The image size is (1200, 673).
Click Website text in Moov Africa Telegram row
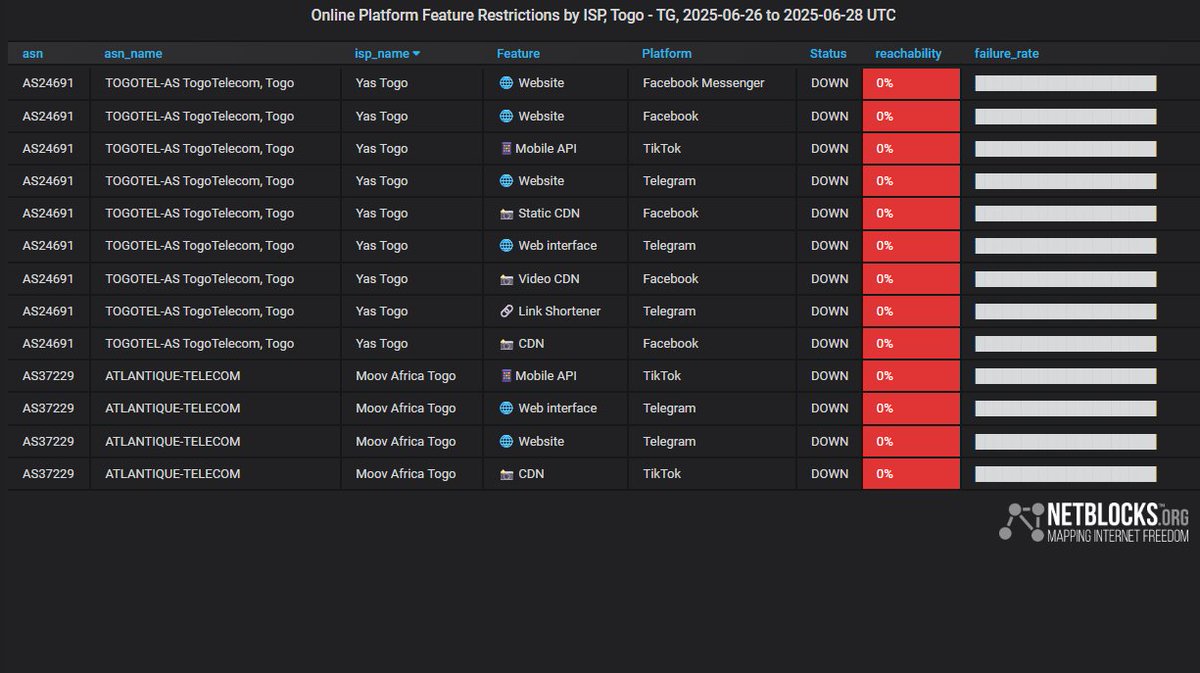click(x=541, y=441)
